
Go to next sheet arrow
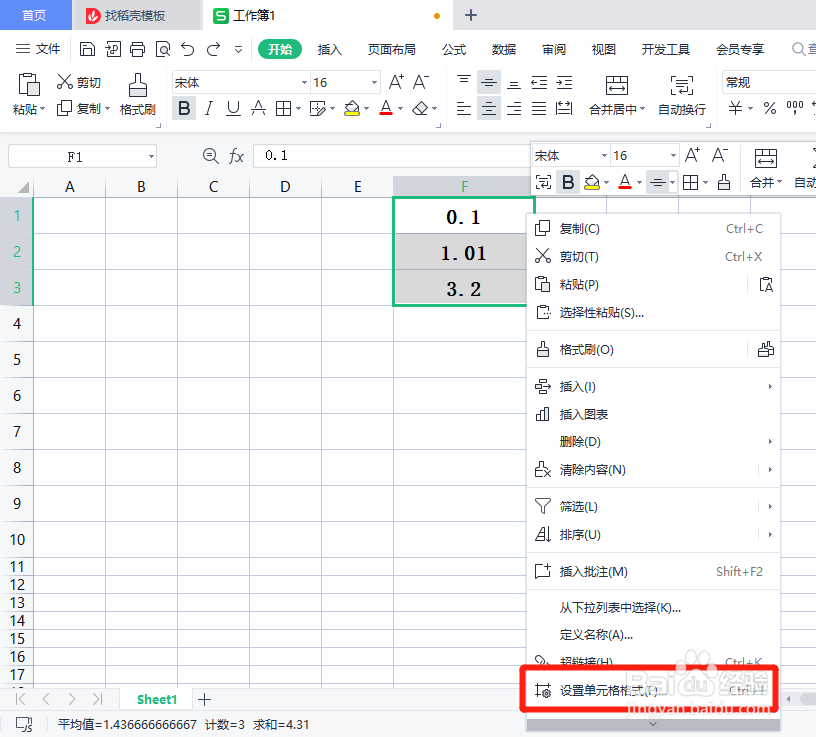[x=71, y=699]
